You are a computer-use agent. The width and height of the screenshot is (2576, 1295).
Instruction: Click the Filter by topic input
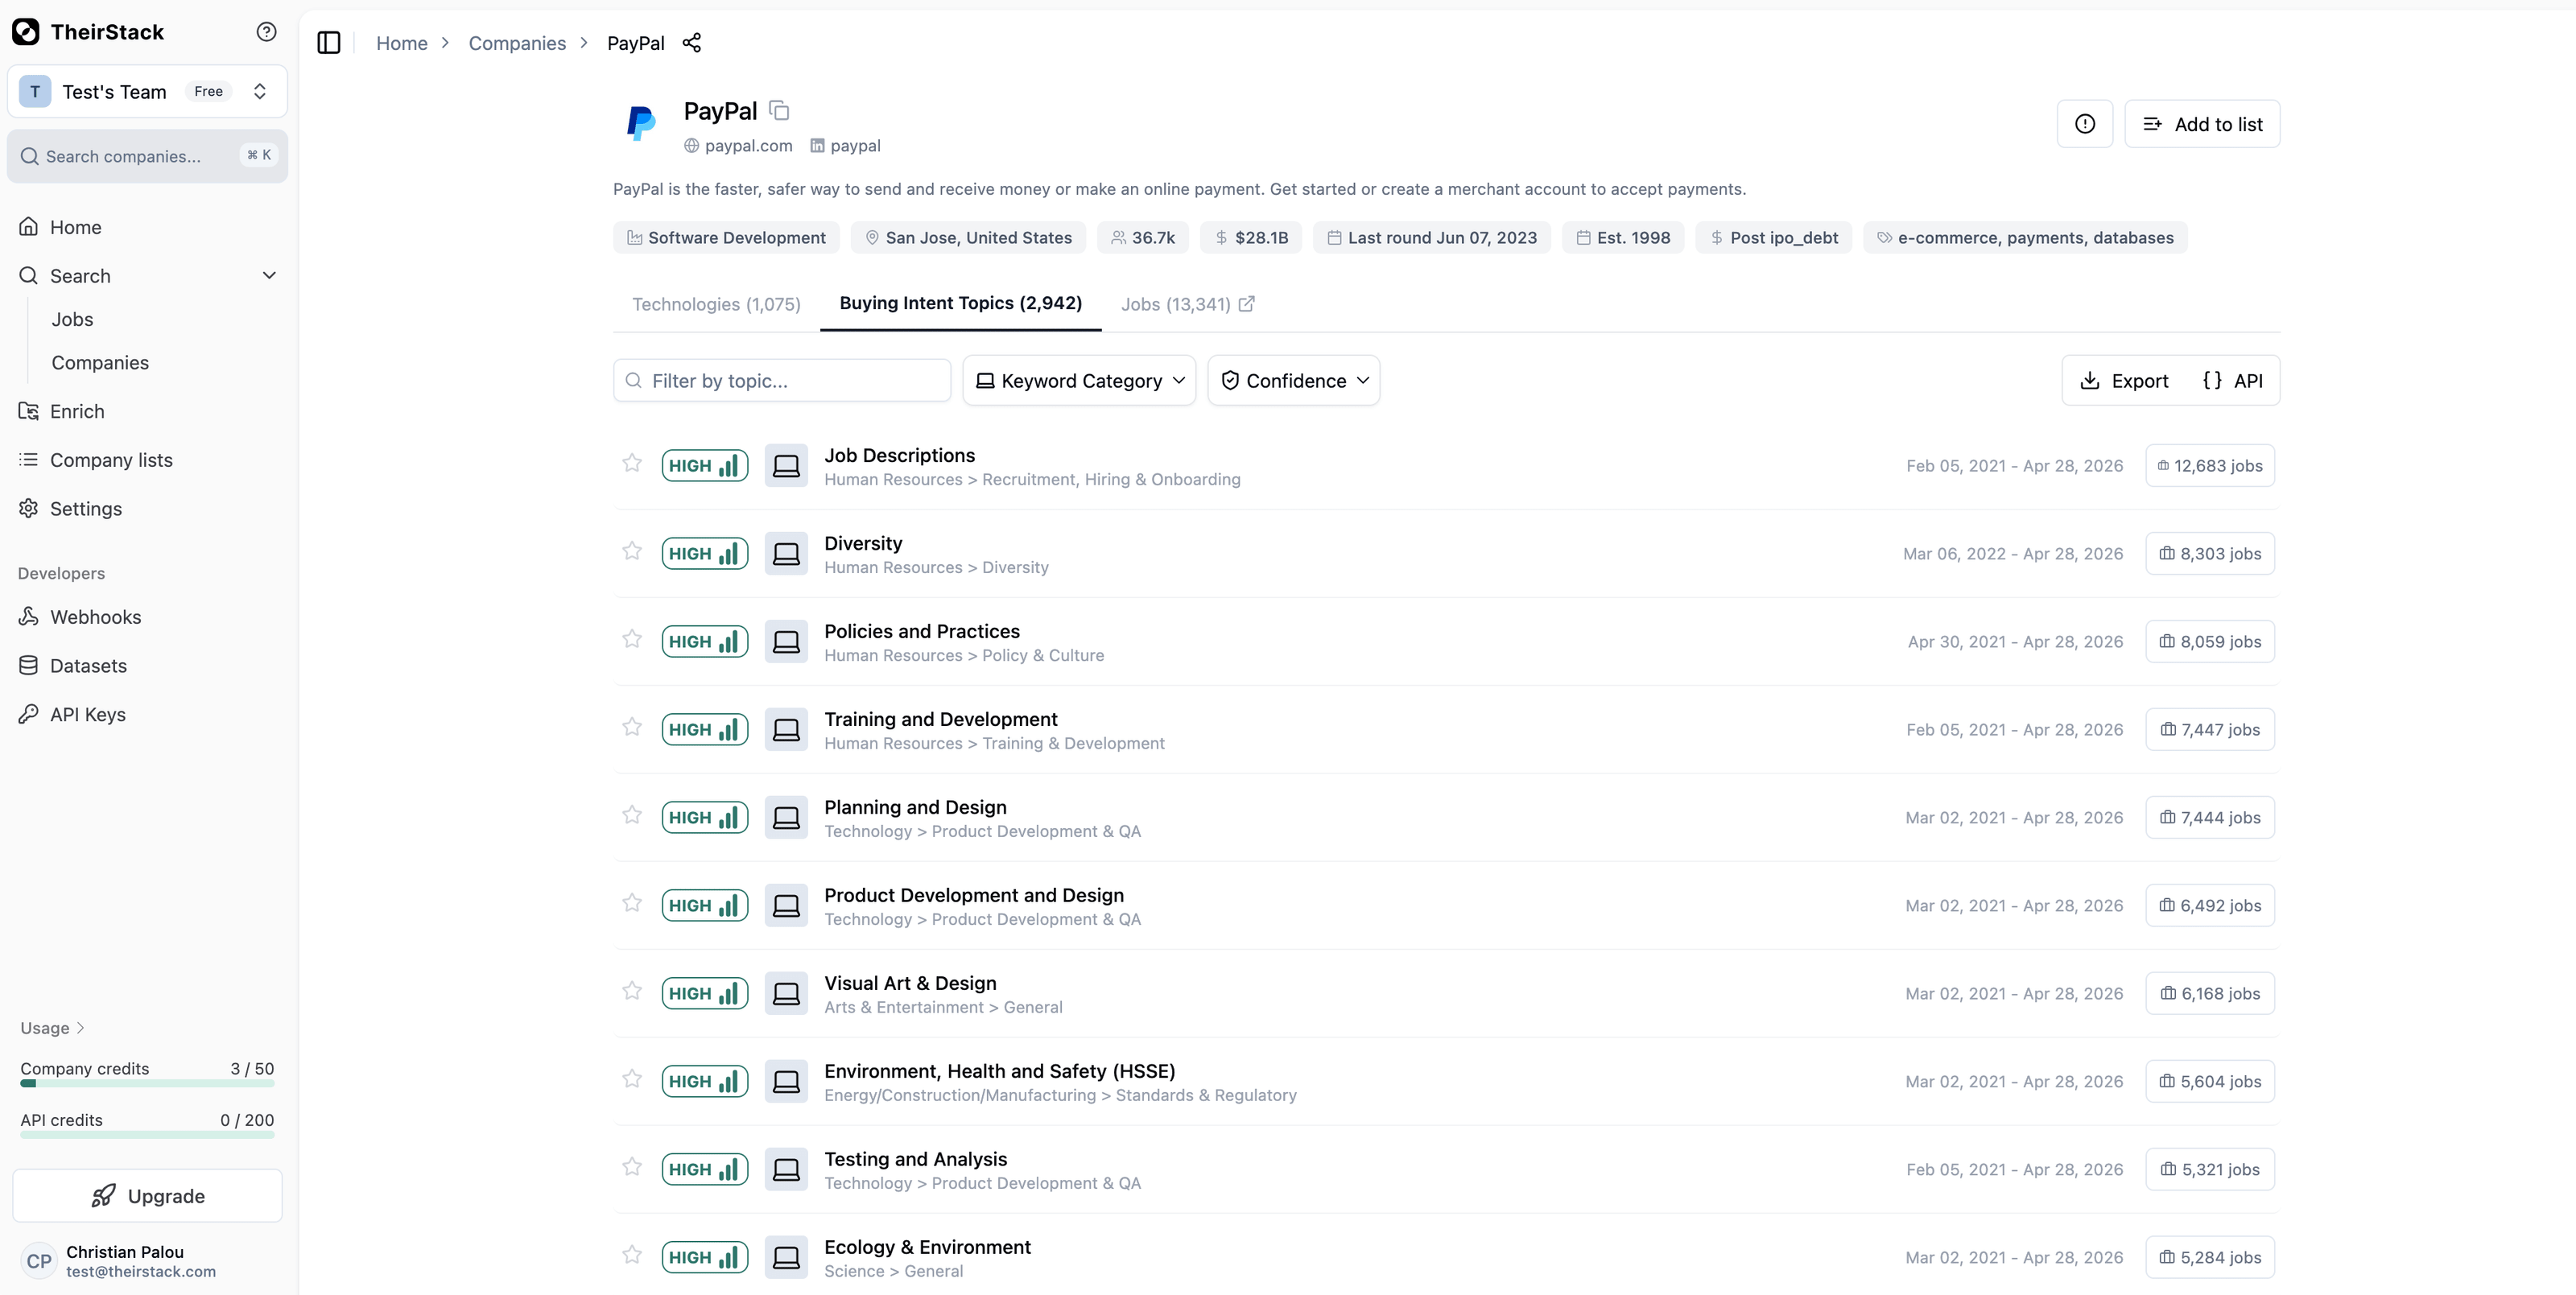(x=782, y=381)
